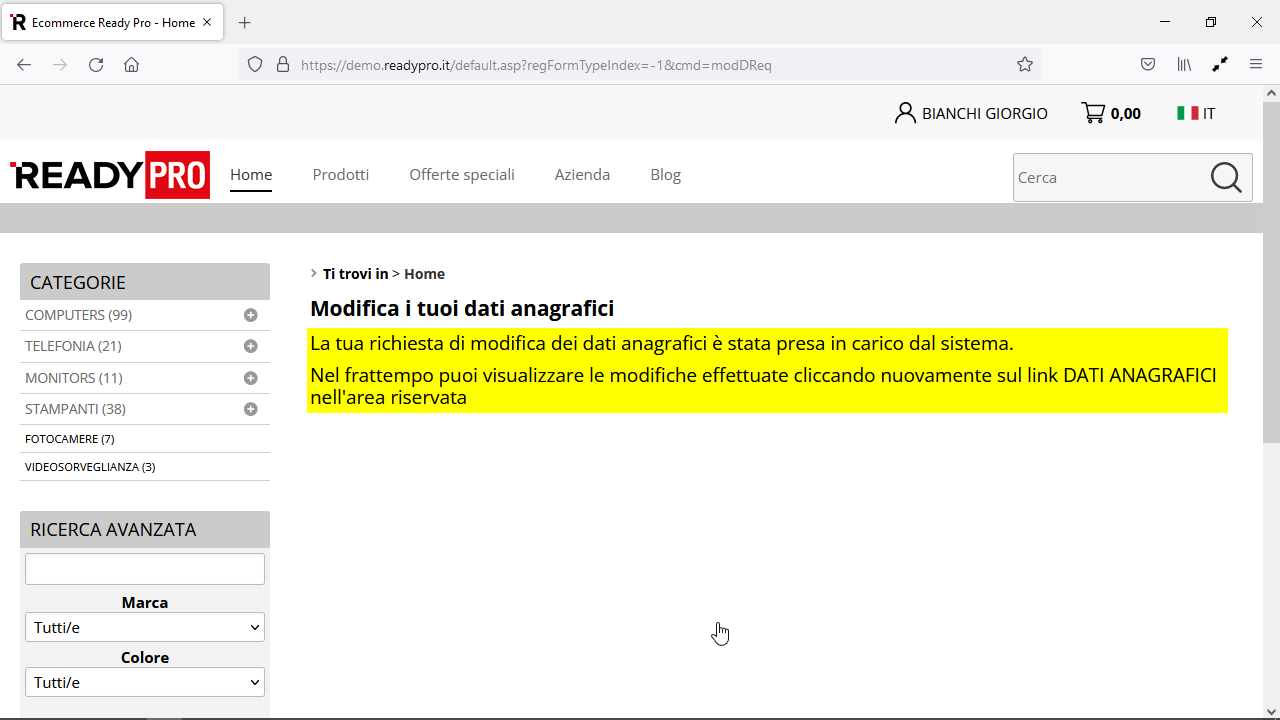Click the Italian flag language icon

(1189, 112)
